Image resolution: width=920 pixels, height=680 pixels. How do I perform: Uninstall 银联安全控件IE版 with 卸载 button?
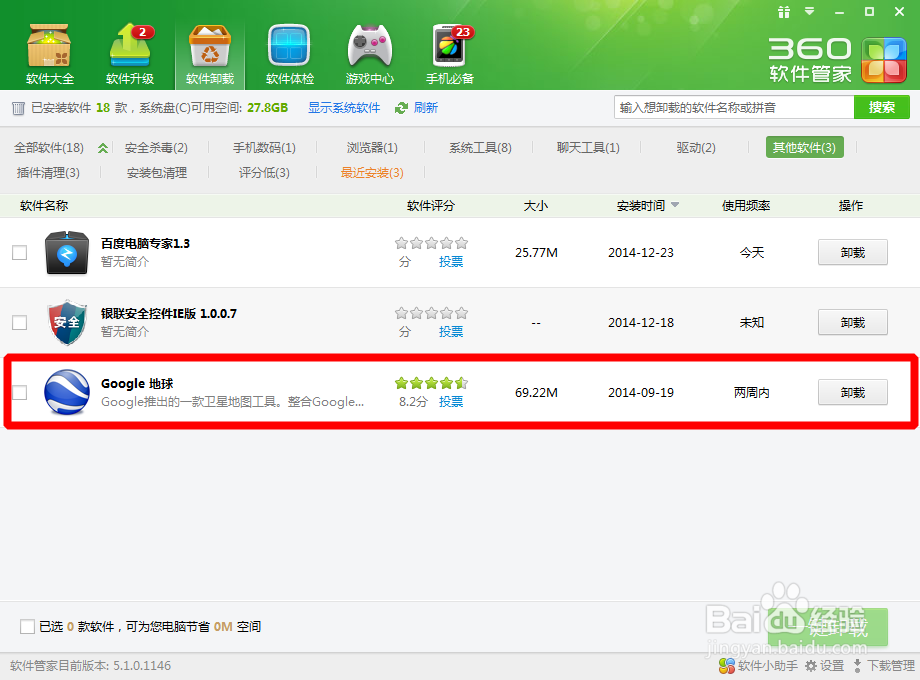coord(853,322)
